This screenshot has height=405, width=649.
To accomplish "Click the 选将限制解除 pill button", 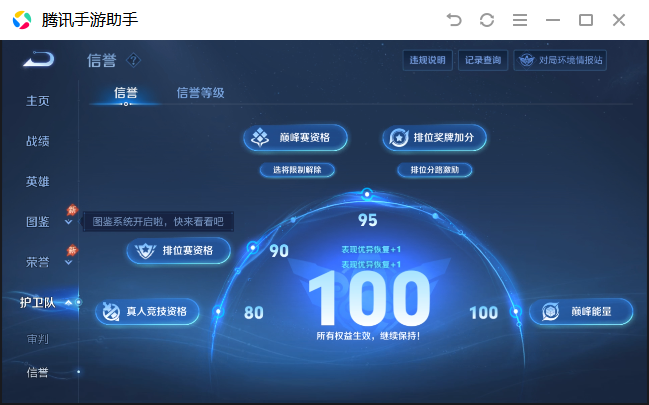I will (x=297, y=170).
